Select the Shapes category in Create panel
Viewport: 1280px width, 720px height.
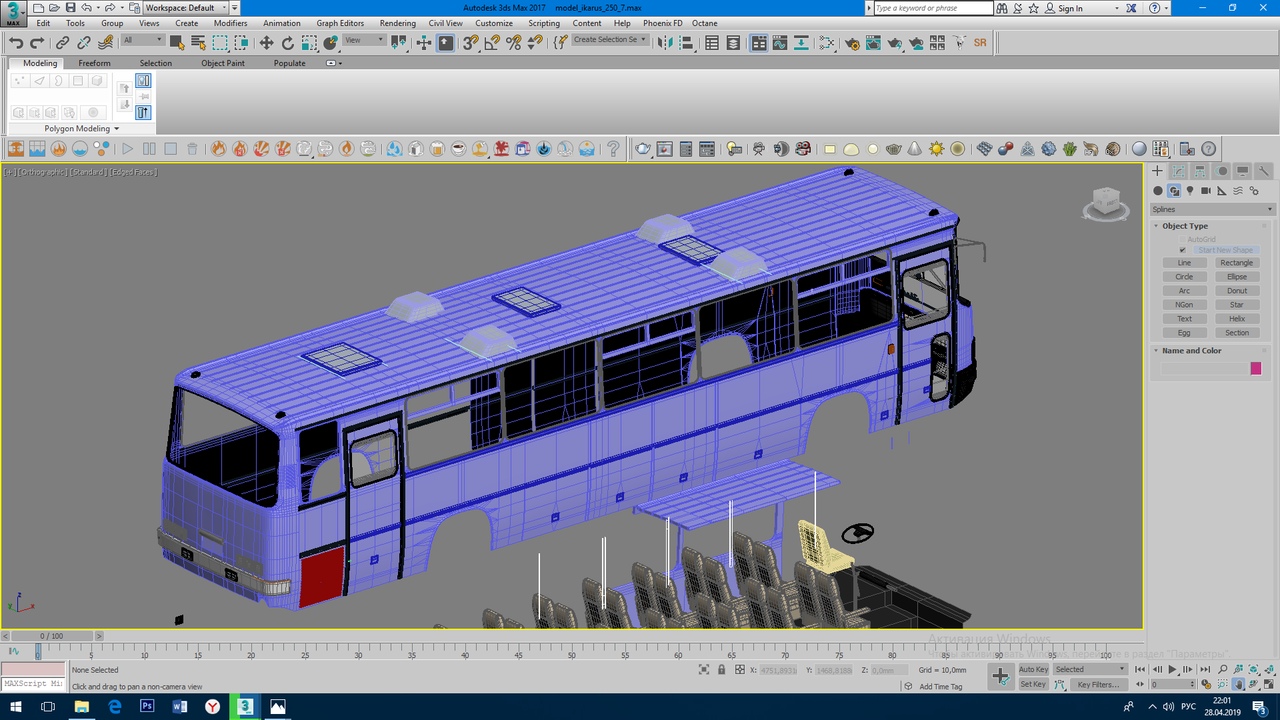click(x=1174, y=190)
